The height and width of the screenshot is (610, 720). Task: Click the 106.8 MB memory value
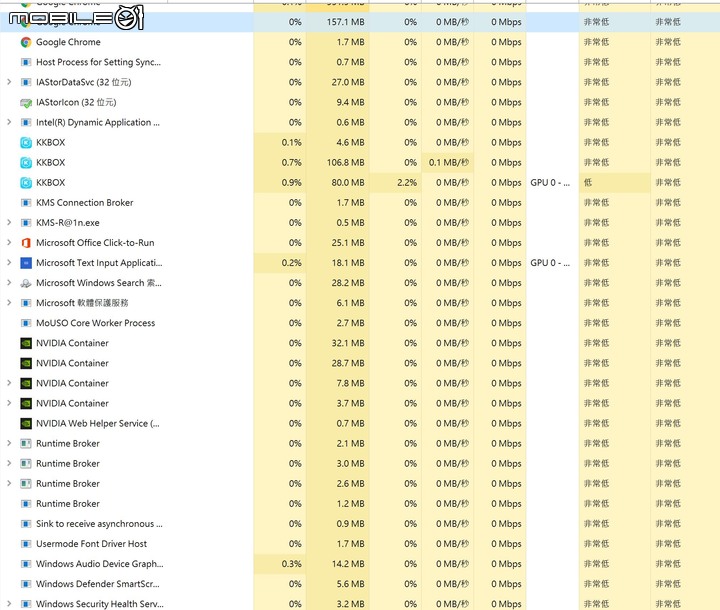pos(345,163)
